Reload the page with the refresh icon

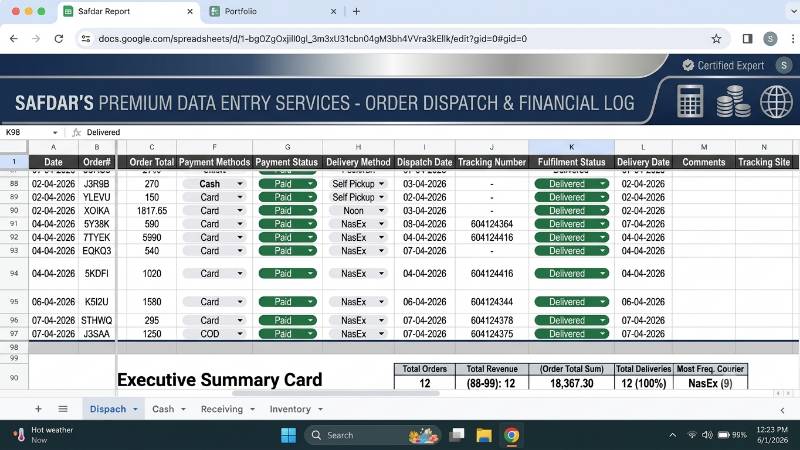pyautogui.click(x=59, y=39)
